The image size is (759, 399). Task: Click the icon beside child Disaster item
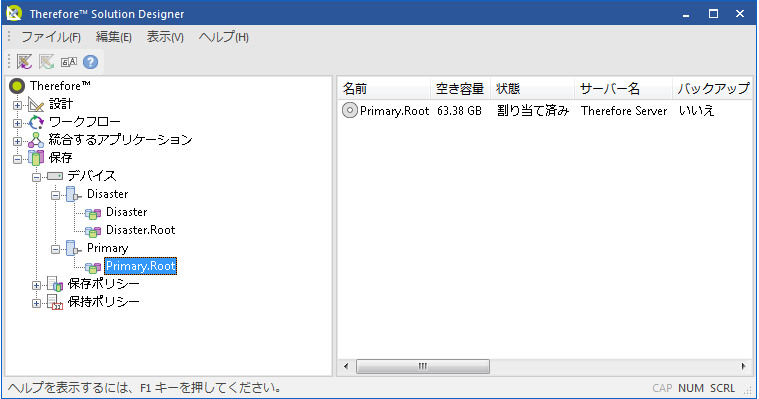click(93, 213)
